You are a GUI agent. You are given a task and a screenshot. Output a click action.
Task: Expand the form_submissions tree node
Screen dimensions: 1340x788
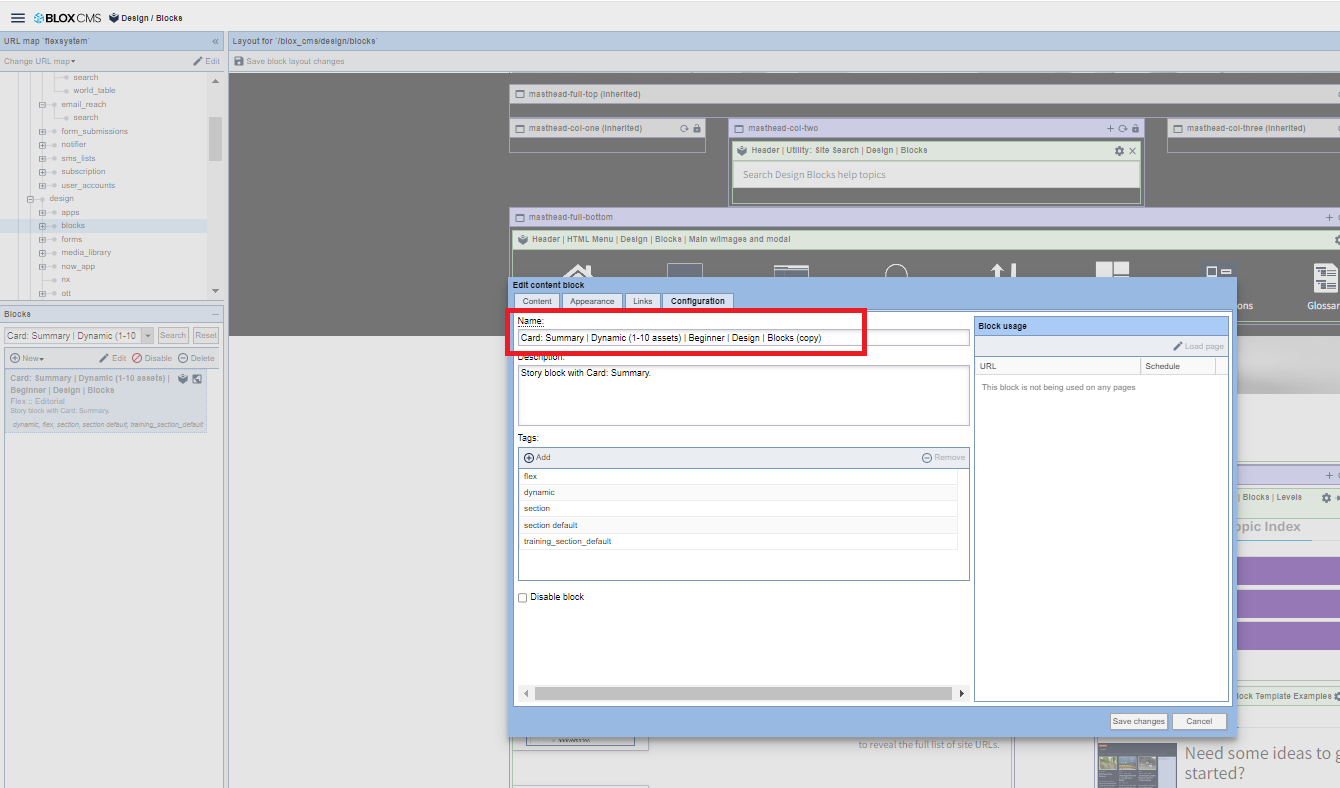coord(42,132)
